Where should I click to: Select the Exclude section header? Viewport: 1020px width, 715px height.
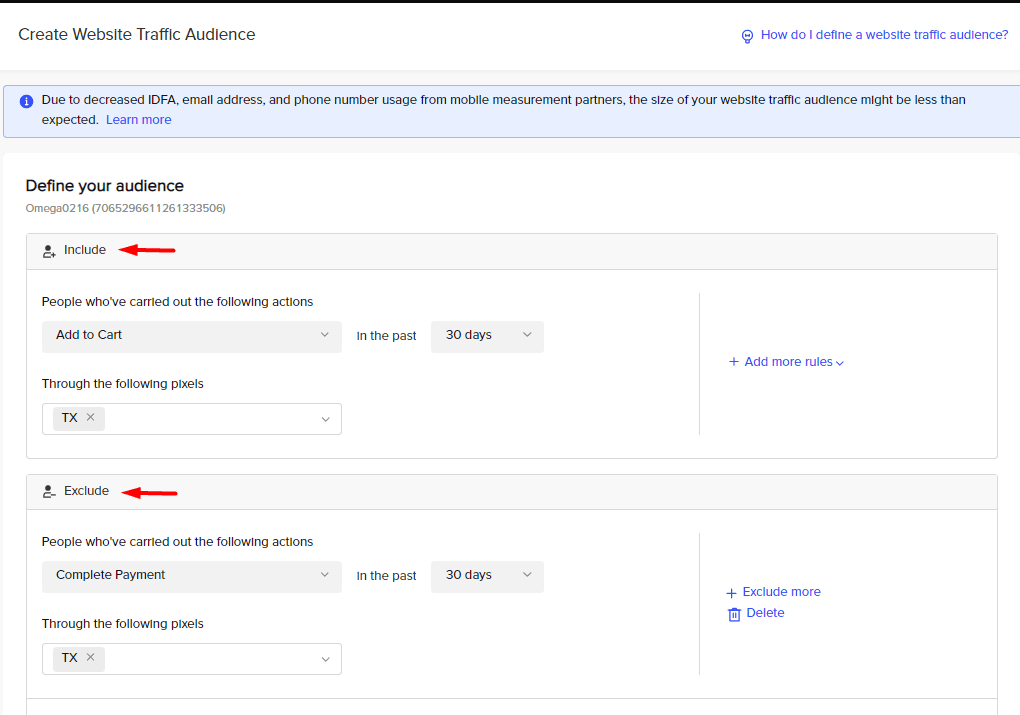click(x=86, y=491)
